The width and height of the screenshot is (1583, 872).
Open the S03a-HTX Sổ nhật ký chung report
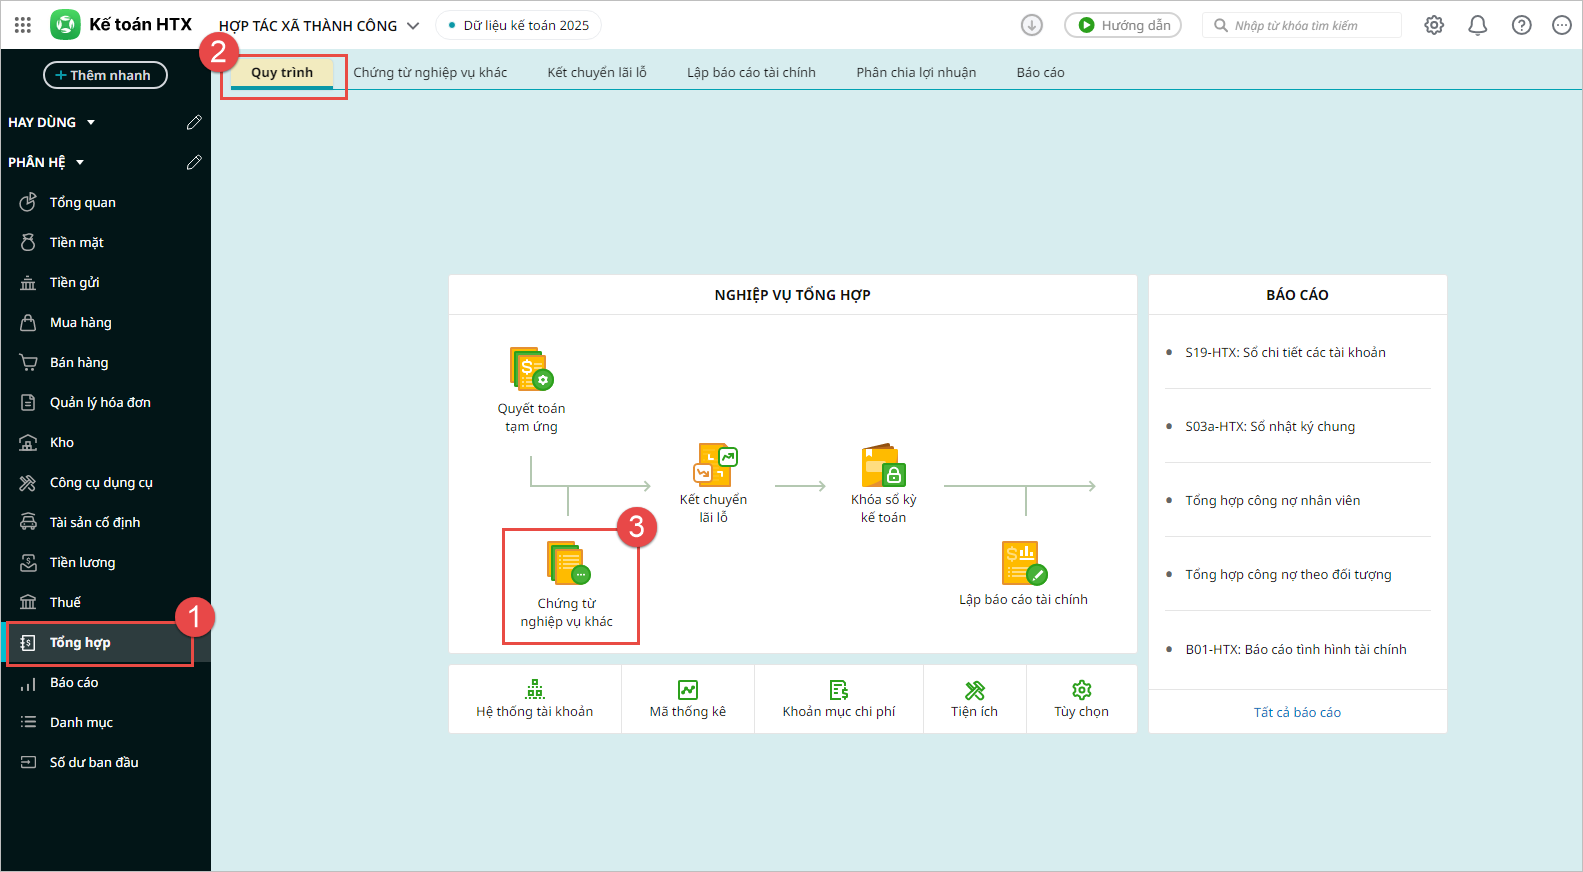[x=1270, y=426]
